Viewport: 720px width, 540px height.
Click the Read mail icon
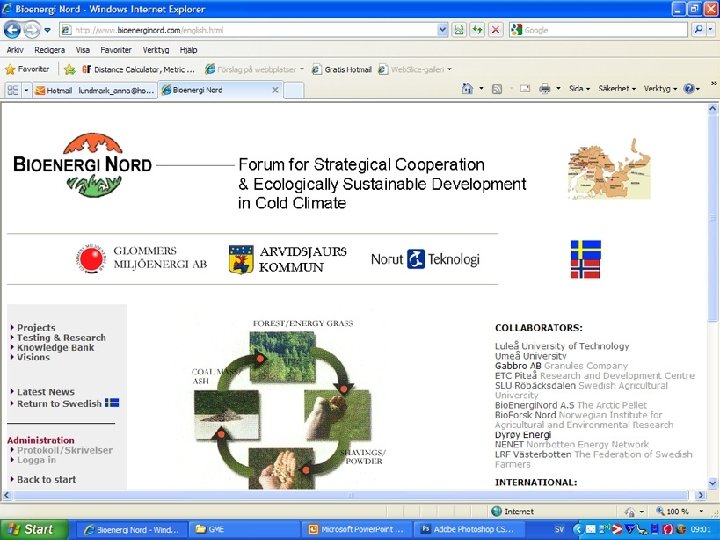click(x=525, y=89)
